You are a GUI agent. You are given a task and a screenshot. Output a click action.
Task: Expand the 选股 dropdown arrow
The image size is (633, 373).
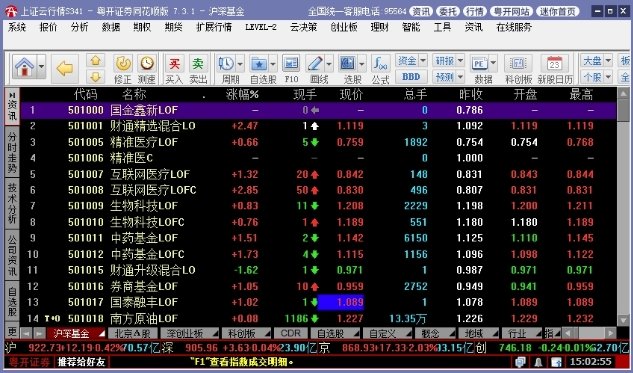coord(362,64)
